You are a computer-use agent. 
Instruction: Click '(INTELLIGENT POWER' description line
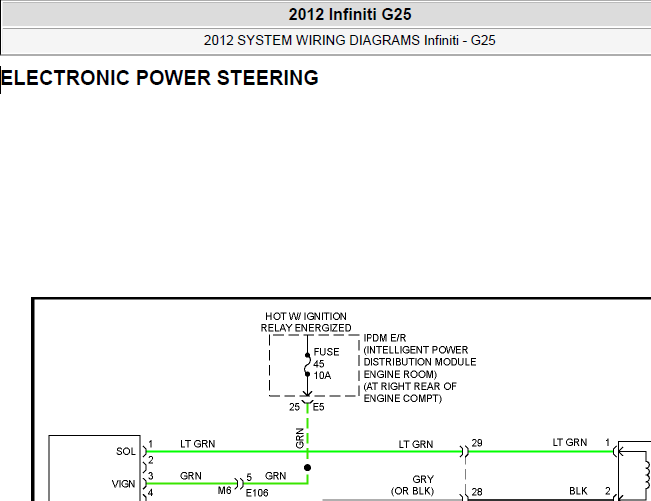pyautogui.click(x=416, y=350)
